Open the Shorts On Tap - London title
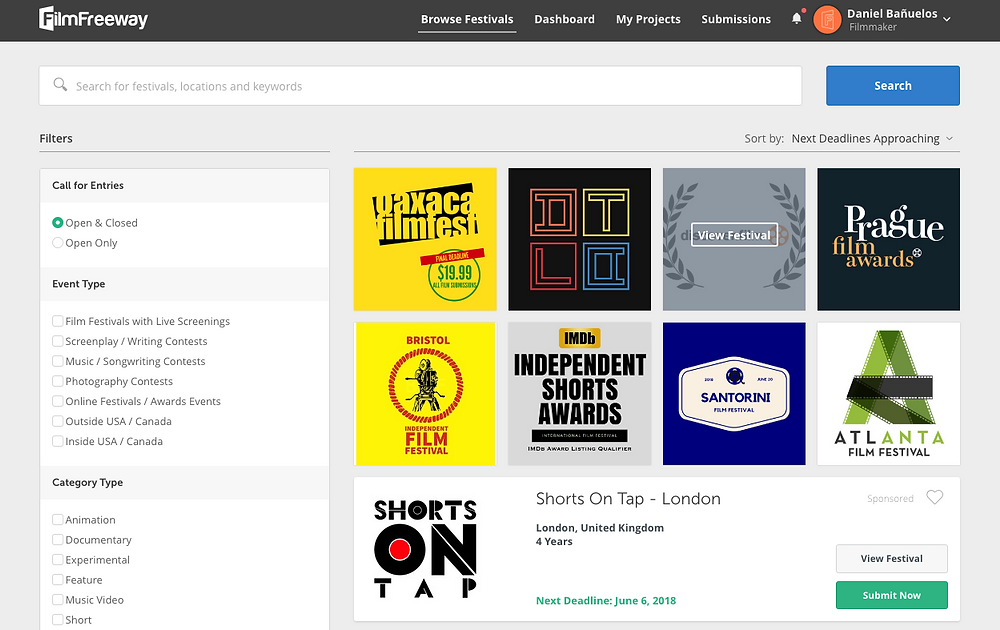 (628, 499)
